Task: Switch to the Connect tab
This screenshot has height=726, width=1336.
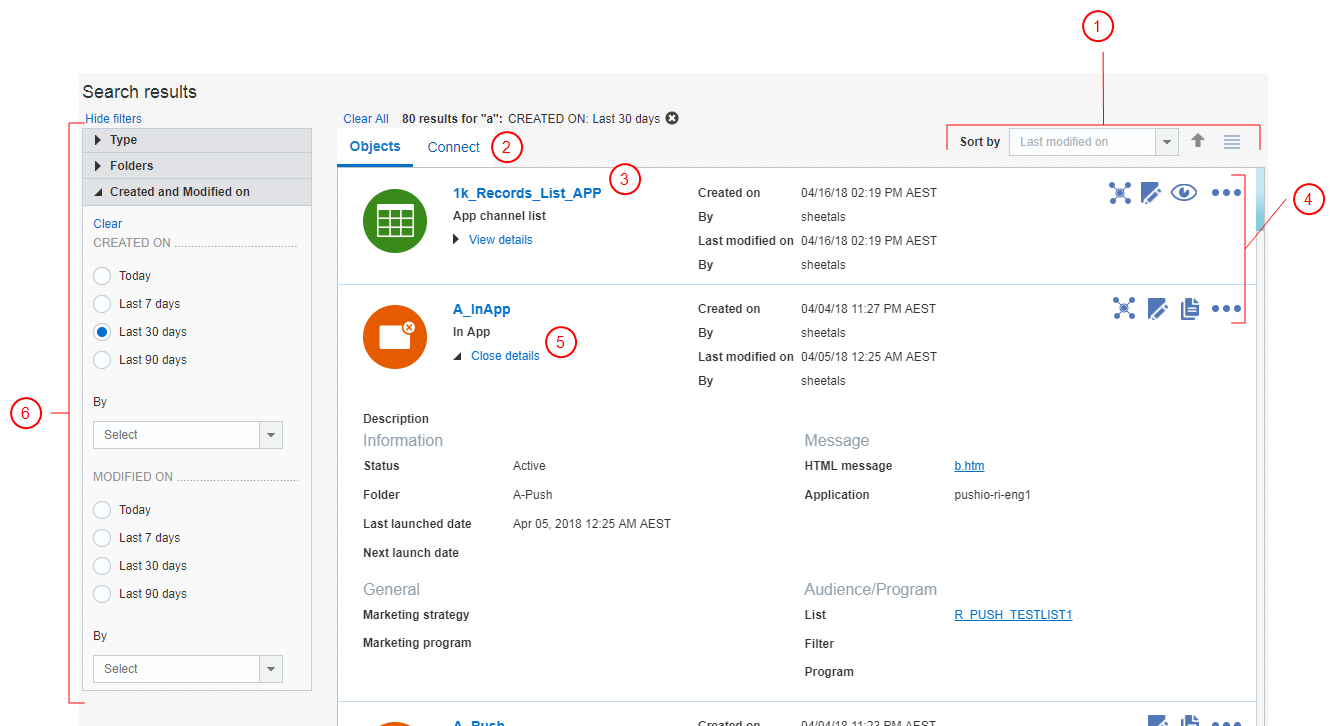Action: [453, 146]
